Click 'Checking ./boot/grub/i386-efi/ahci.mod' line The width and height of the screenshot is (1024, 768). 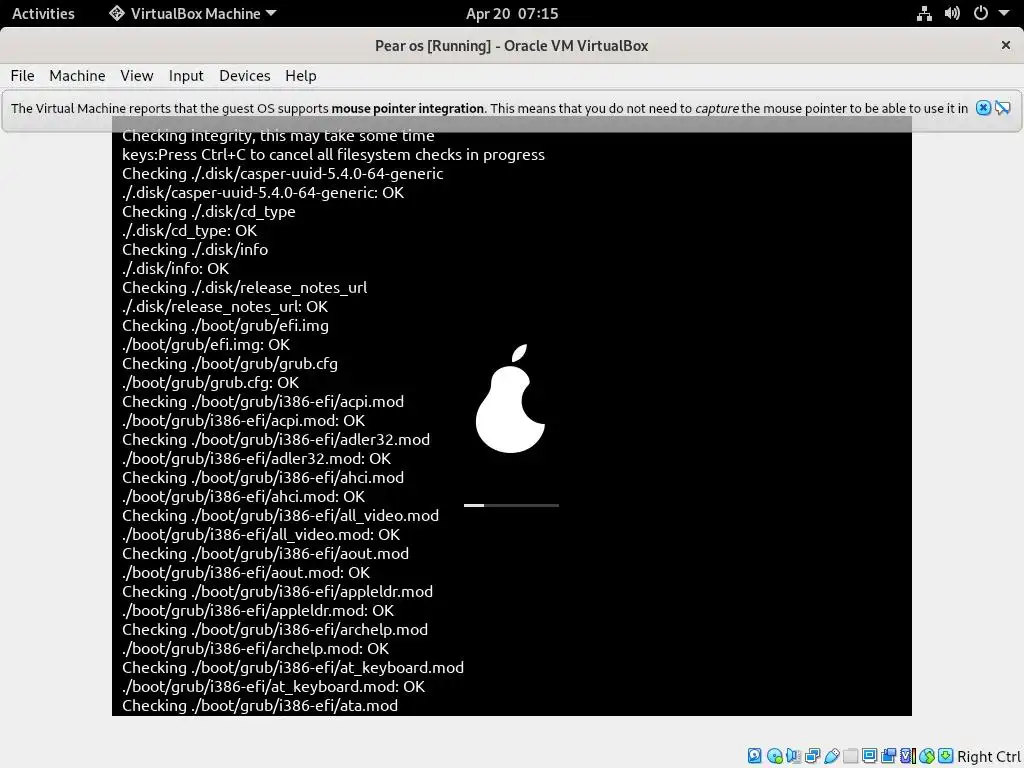(x=263, y=477)
